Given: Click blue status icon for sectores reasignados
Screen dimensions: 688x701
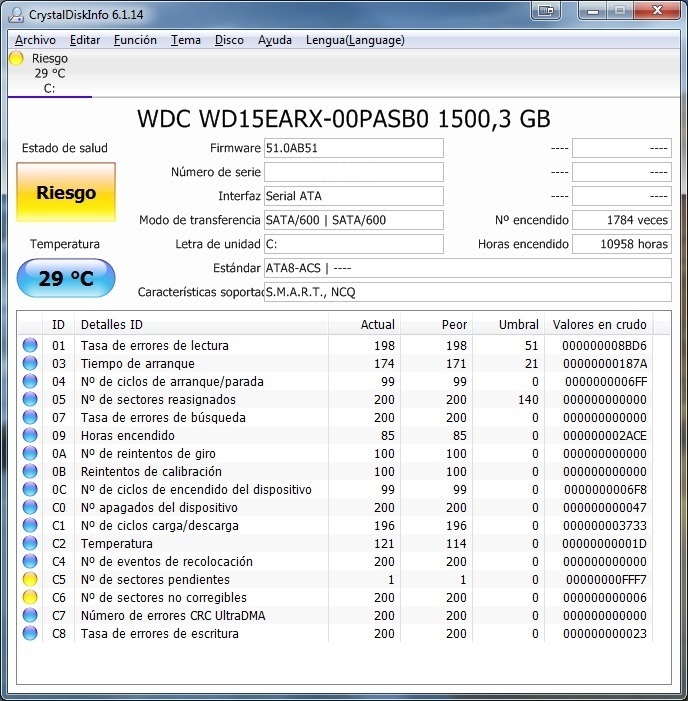Looking at the screenshot, I should [30, 399].
